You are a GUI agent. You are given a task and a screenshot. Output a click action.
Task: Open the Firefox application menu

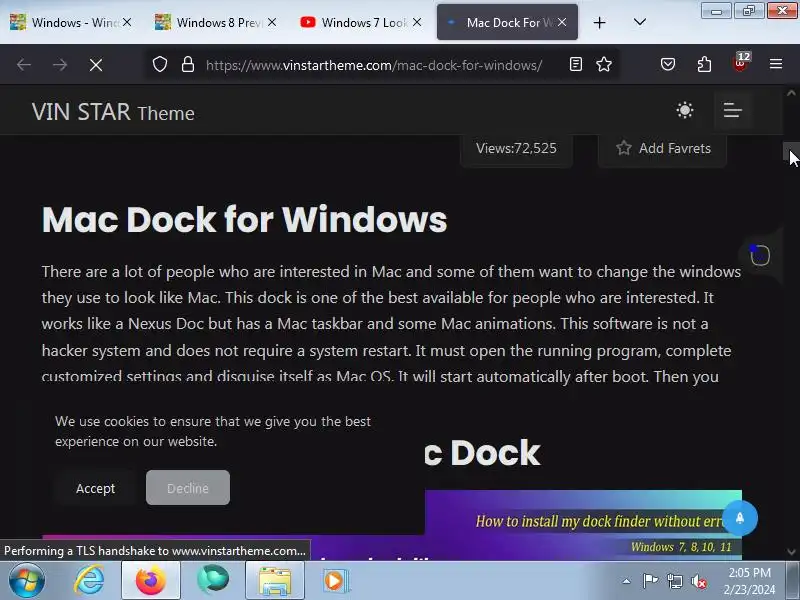click(776, 64)
